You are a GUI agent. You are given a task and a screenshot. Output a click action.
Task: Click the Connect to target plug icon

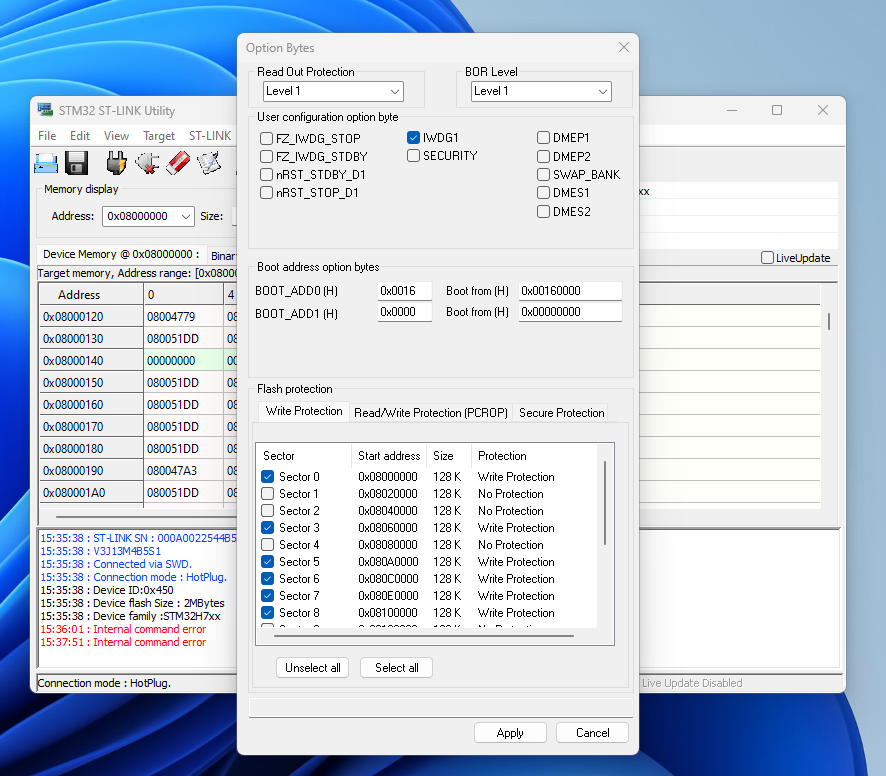coord(116,161)
